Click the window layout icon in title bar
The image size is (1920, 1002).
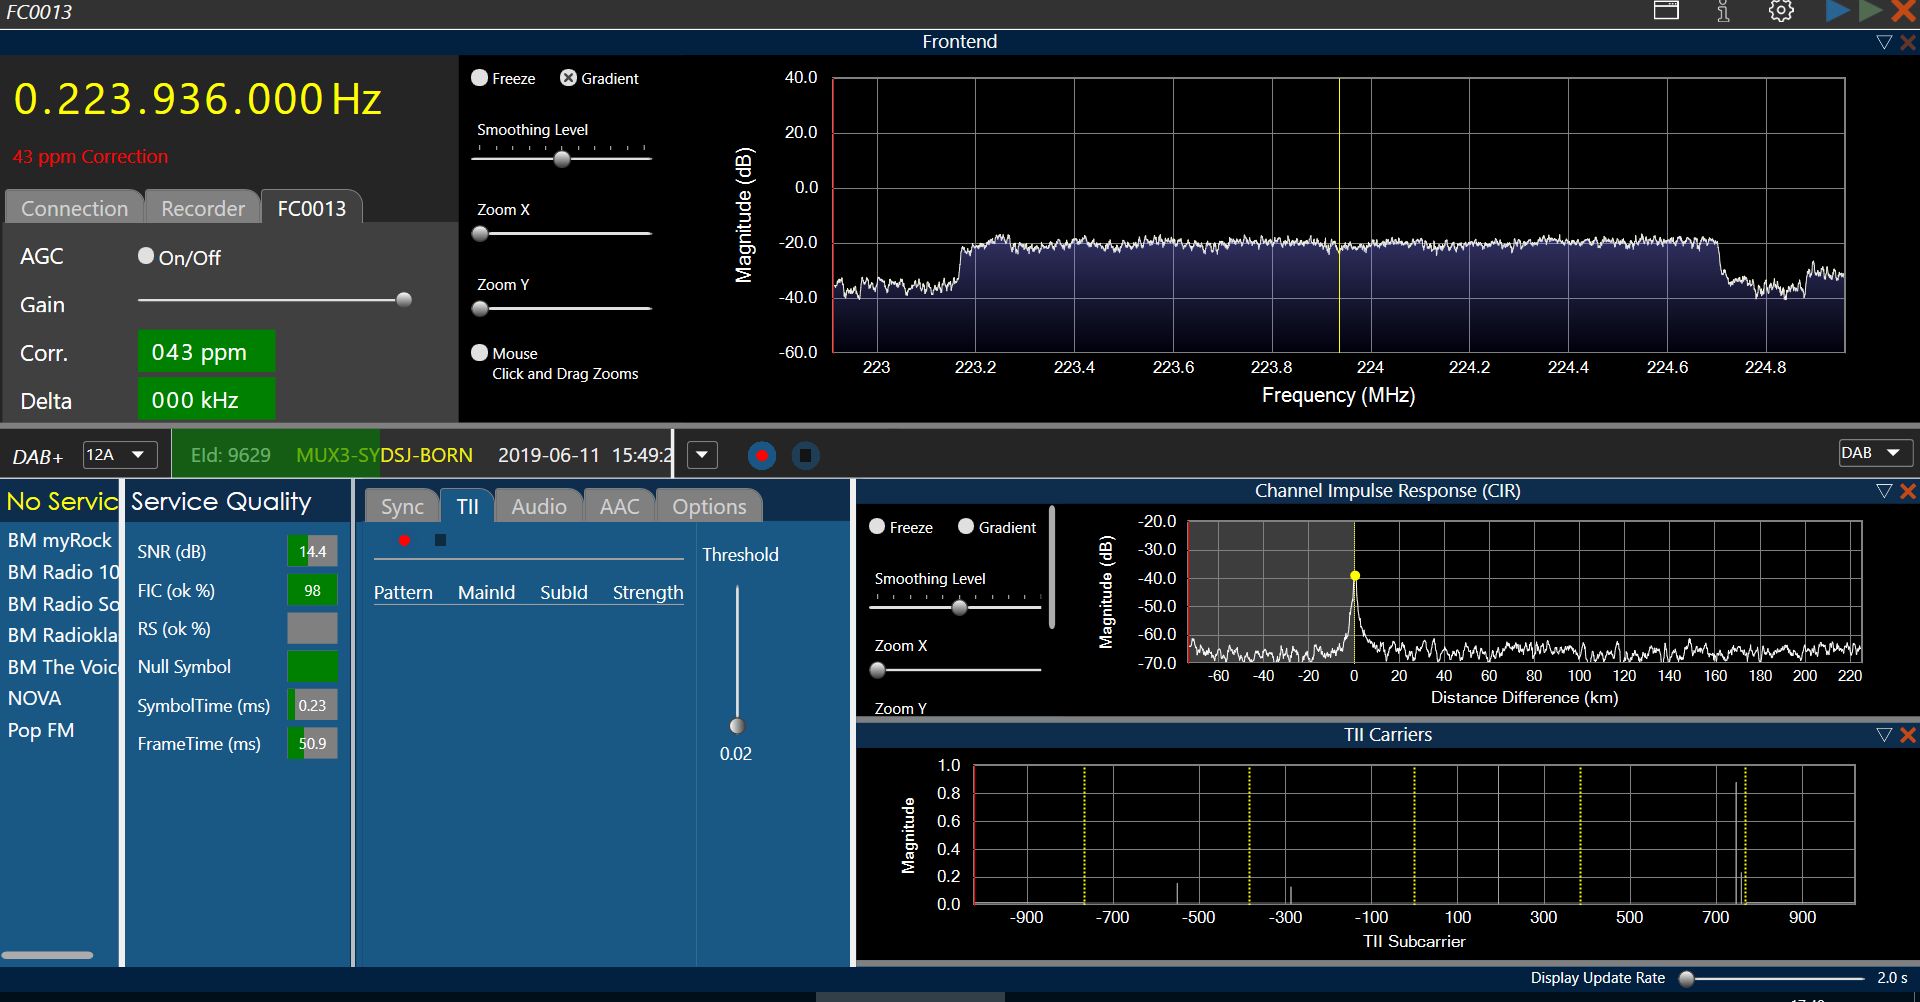(x=1666, y=12)
